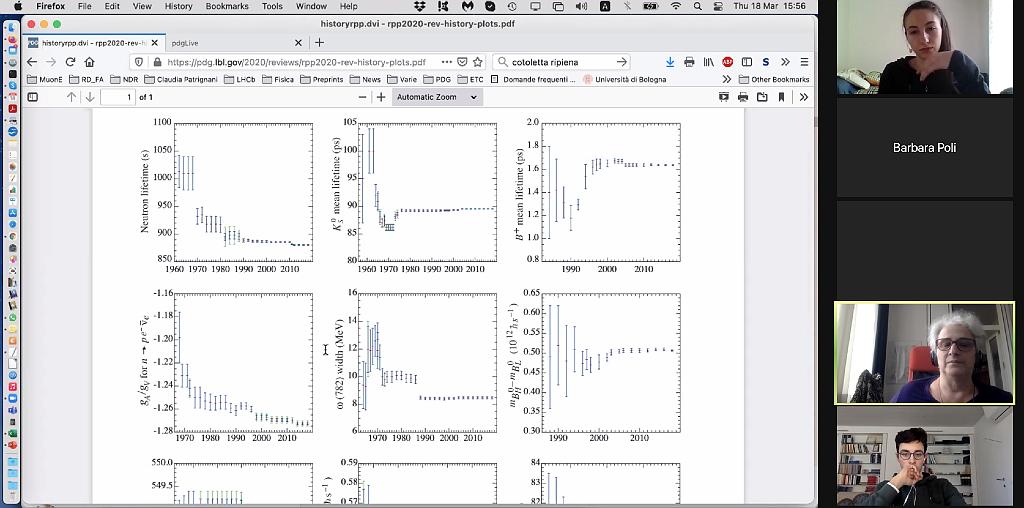Viewport: 1024px width, 508px height.
Task: Go back to previous page in Firefox
Action: click(x=32, y=62)
